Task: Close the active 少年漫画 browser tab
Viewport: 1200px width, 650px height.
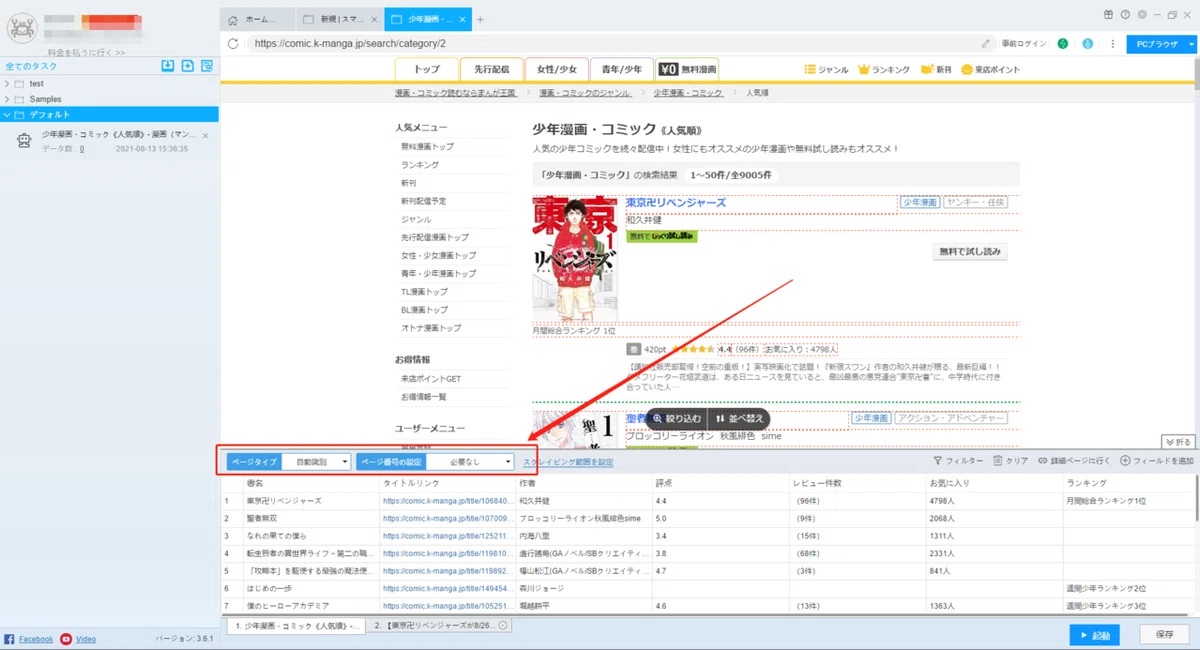Action: [462, 20]
